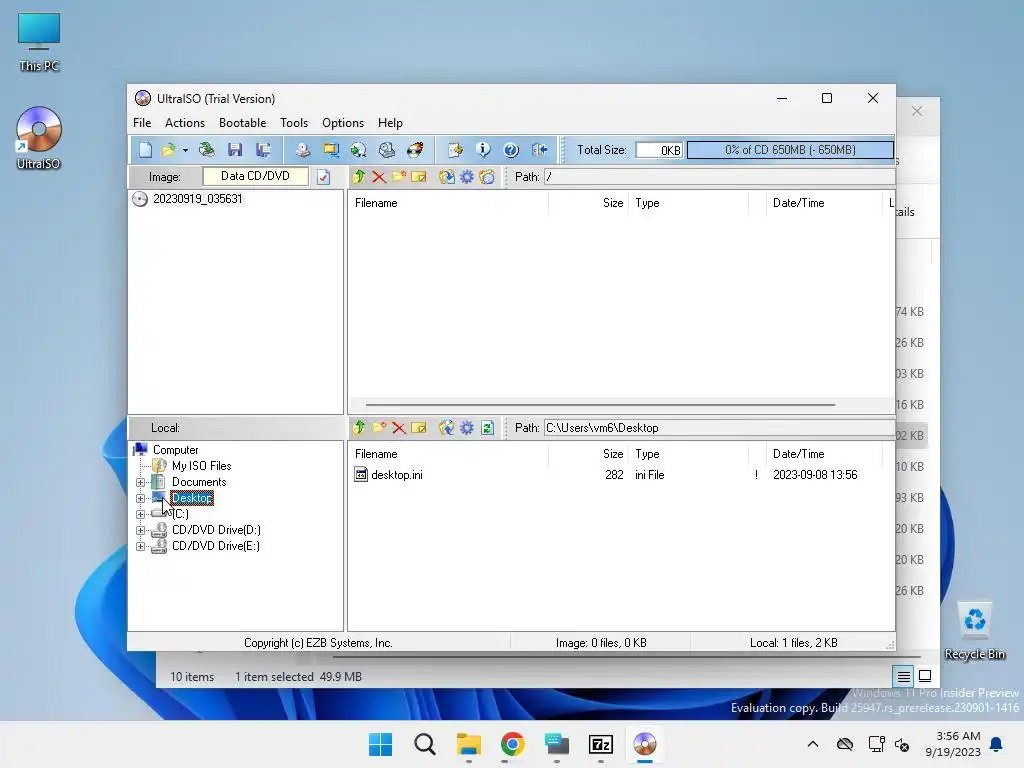Click the Rename icon in the Image toolbar
Screen dimensions: 1024x768
point(419,177)
